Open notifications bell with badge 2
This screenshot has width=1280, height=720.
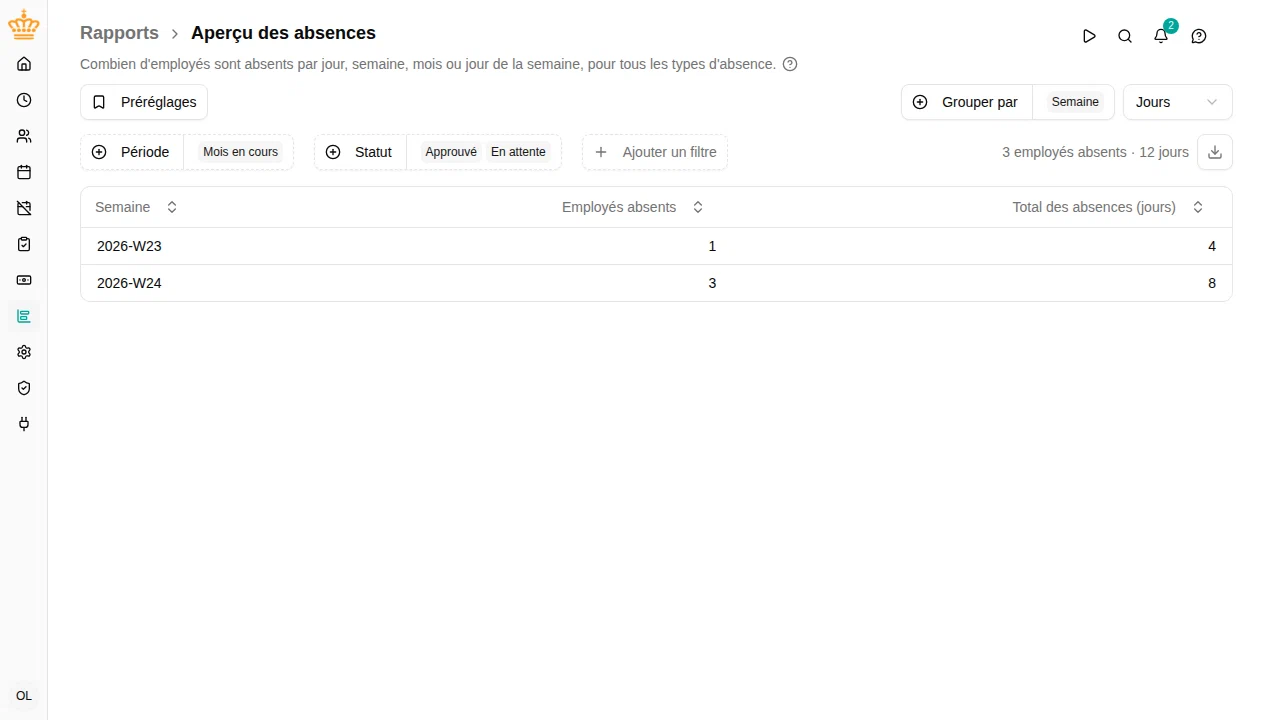click(1161, 36)
